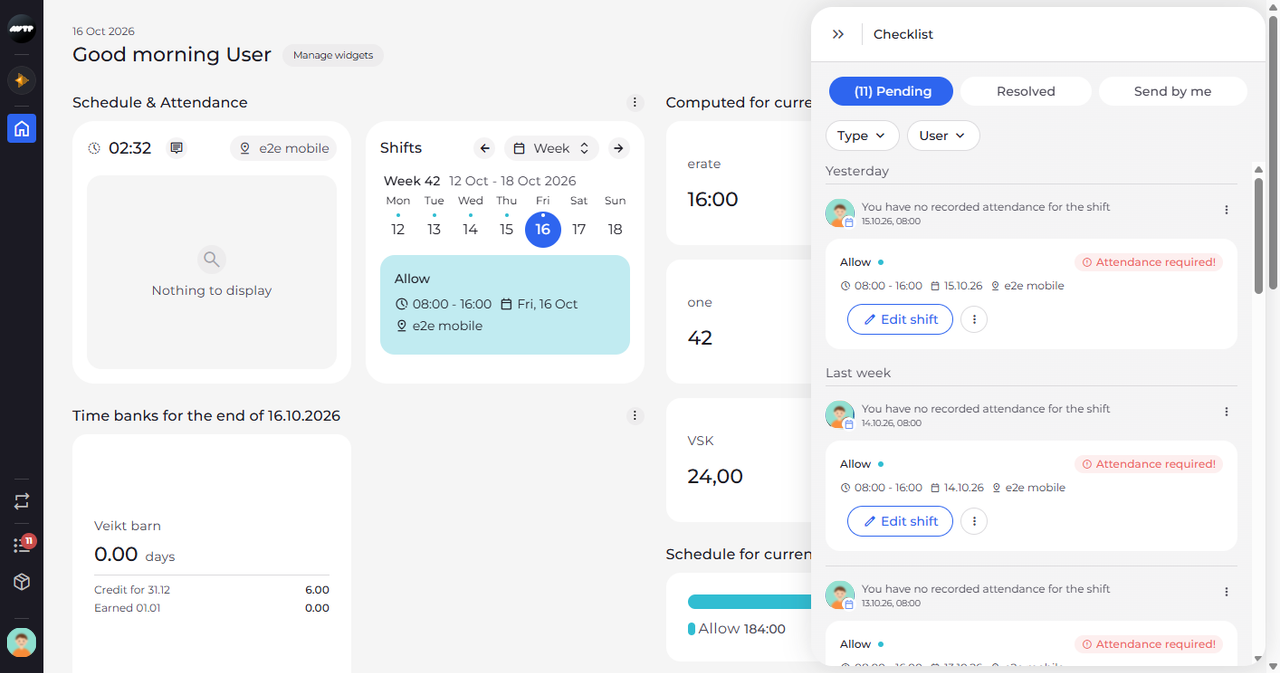Screen dimensions: 1280x673
Task: Click the teal Allow schedule progress bar
Action: 749,601
